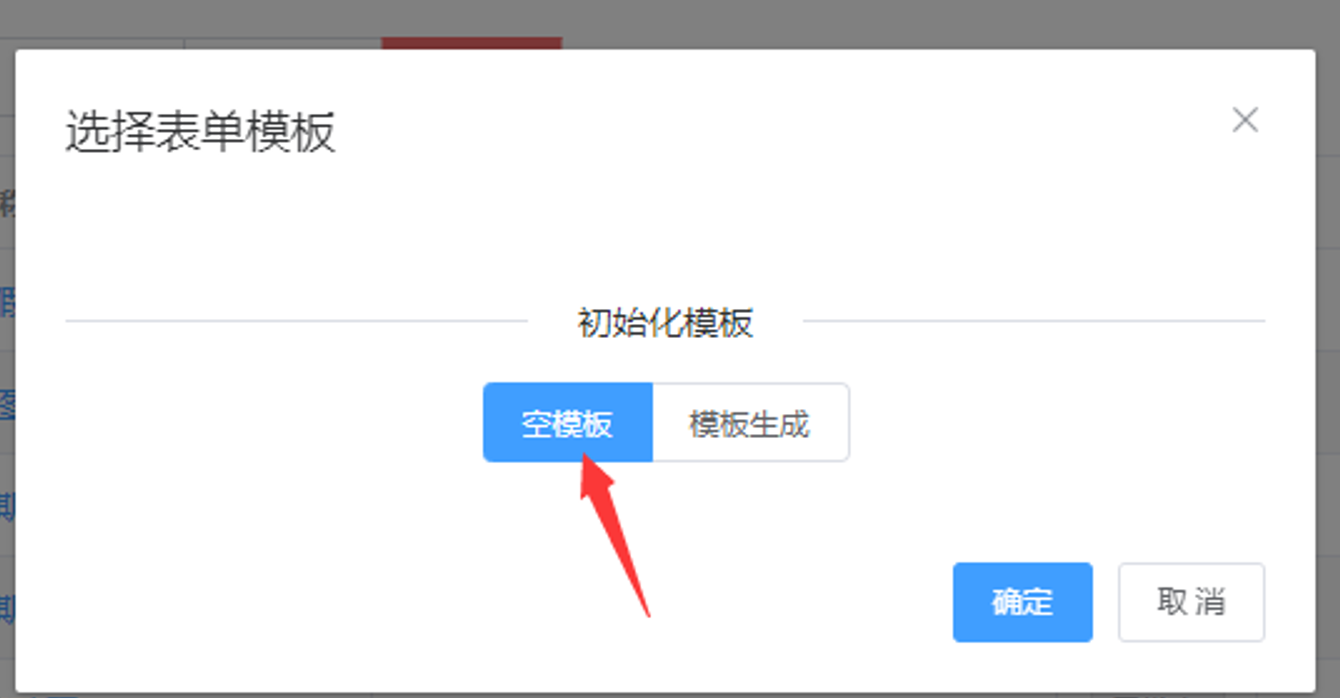Click the 选择表单模板 dialog title
Viewport: 1340px width, 698px height.
tap(200, 133)
